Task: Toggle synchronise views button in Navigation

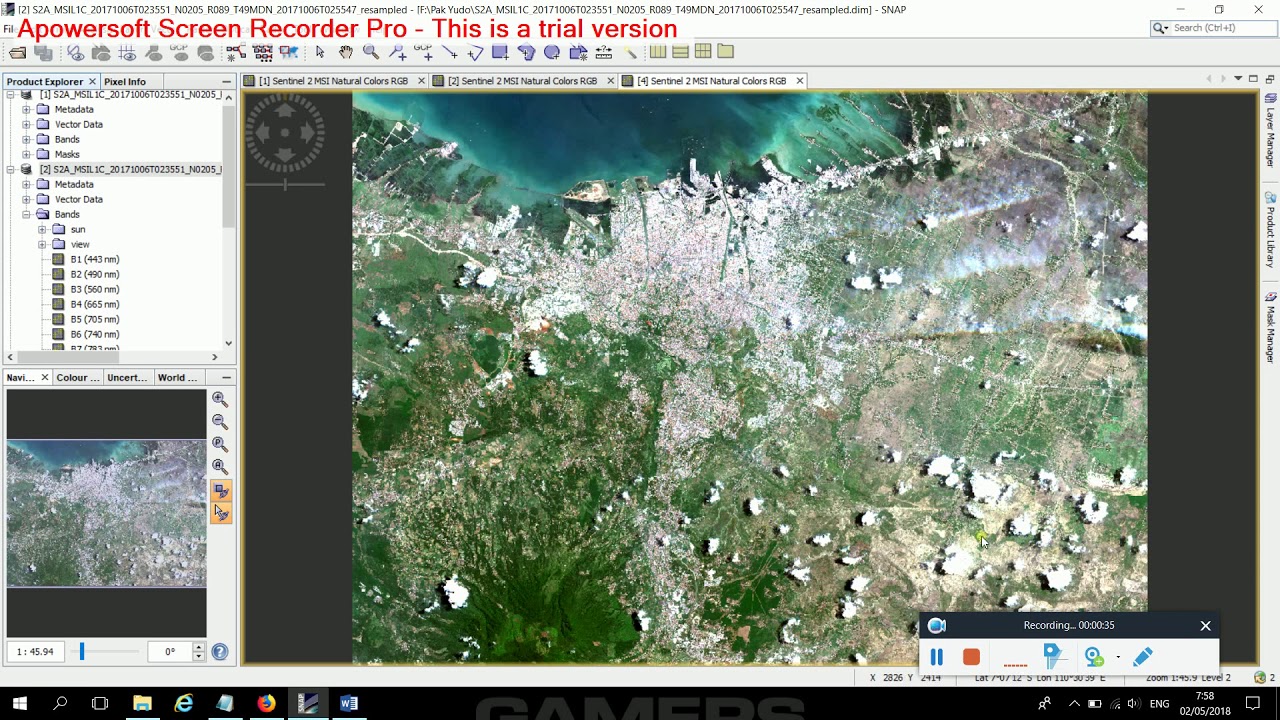Action: tap(221, 491)
